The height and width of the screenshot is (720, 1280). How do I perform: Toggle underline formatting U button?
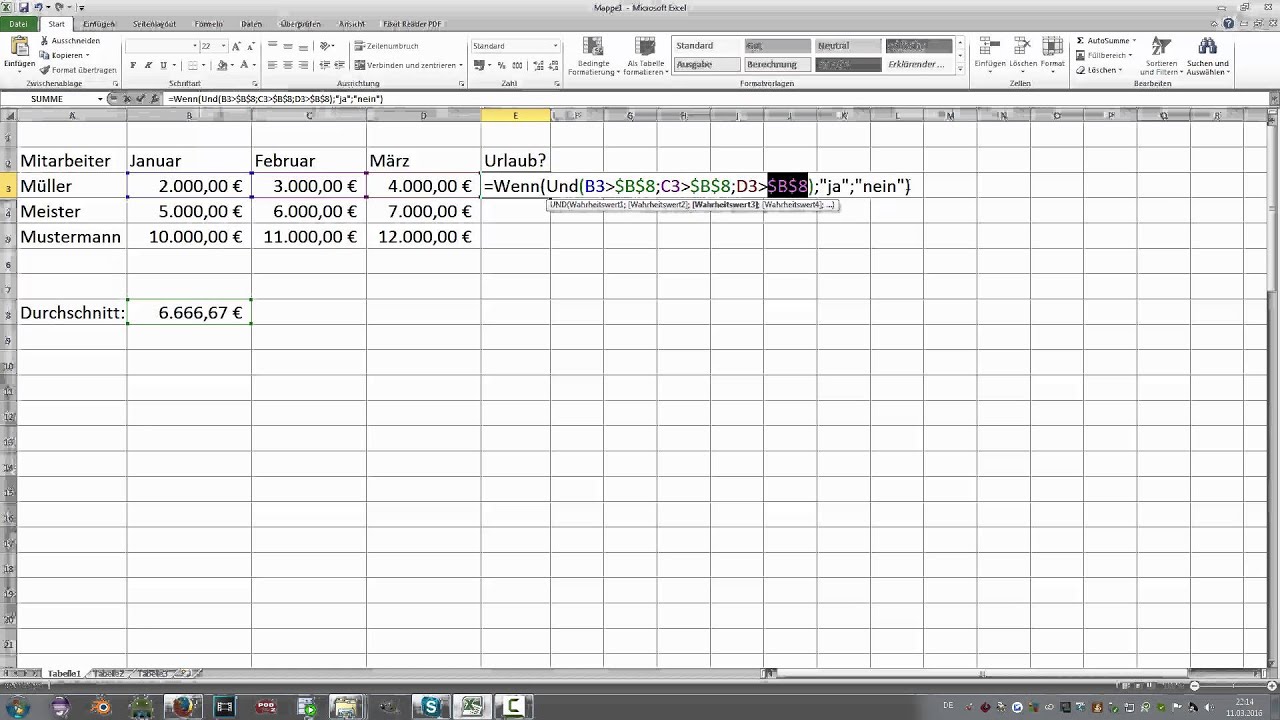pyautogui.click(x=163, y=65)
